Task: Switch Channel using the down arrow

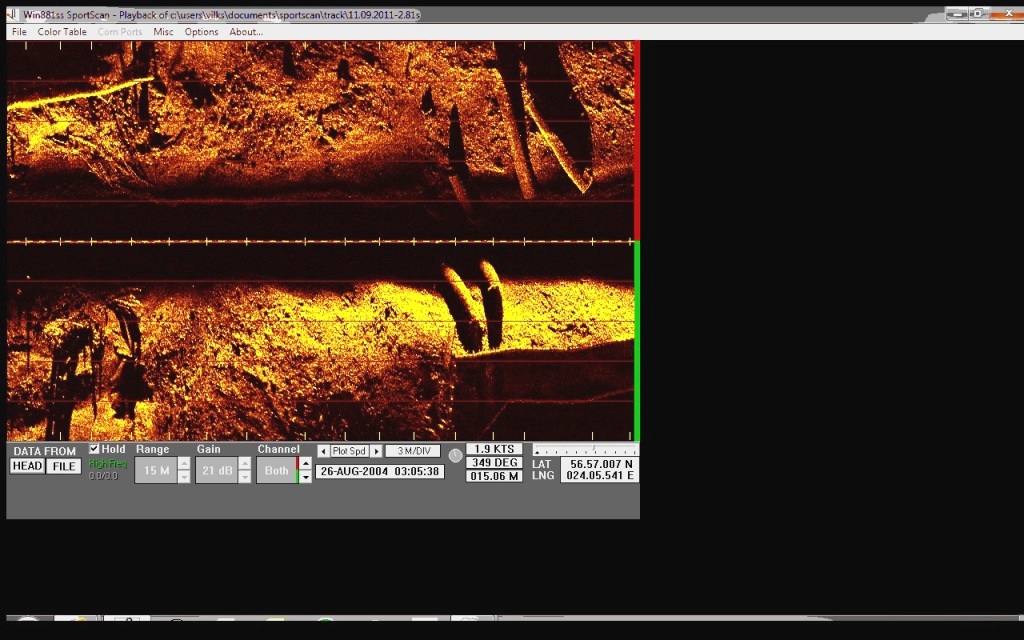Action: (304, 477)
